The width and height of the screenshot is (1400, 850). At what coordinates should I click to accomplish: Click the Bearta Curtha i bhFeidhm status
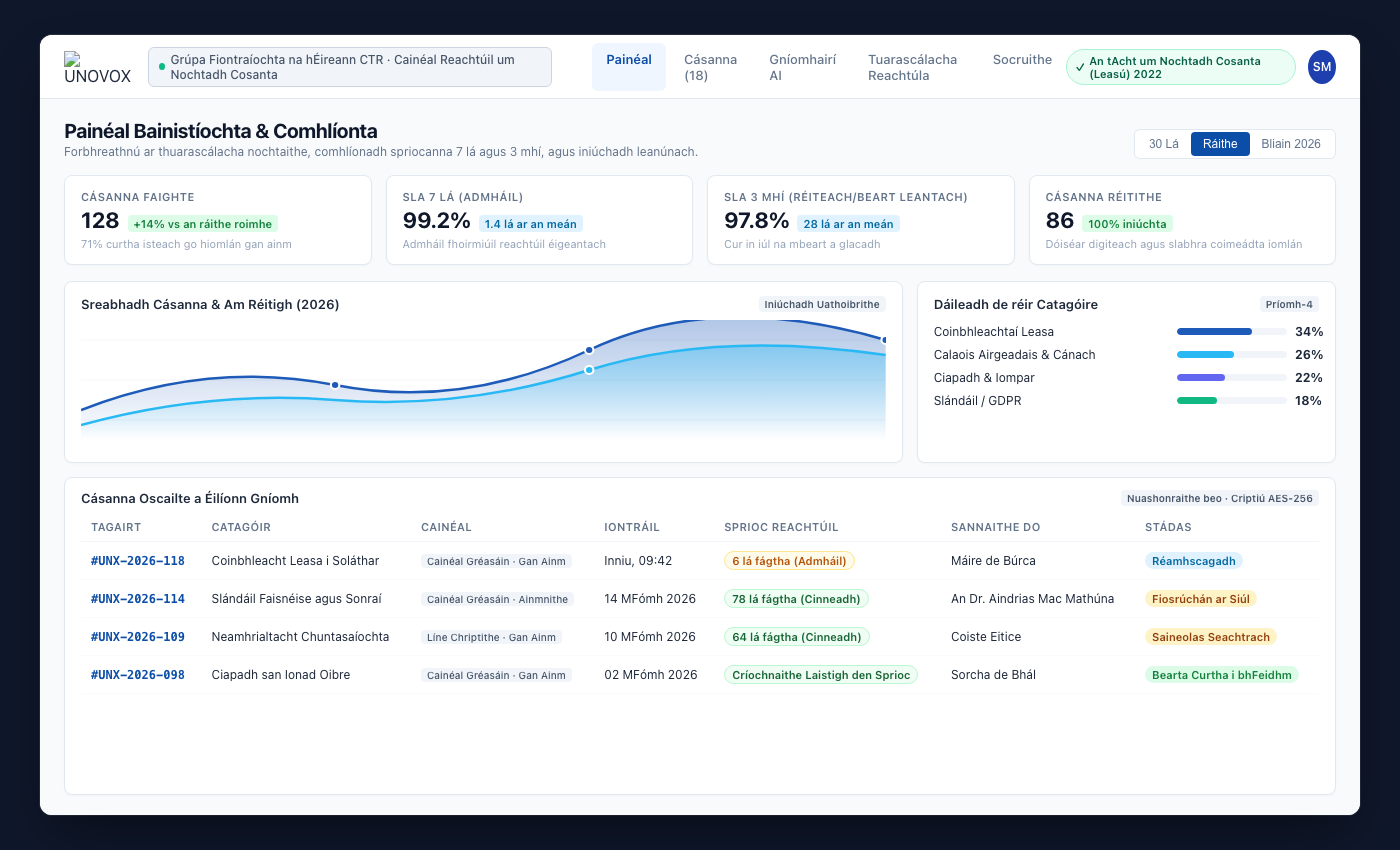[1222, 675]
